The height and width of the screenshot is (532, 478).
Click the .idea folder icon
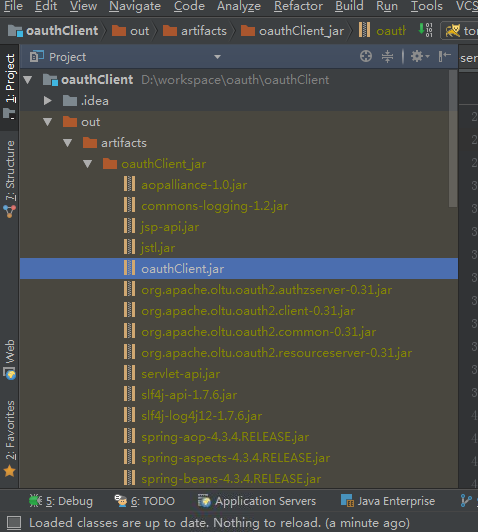[x=70, y=100]
